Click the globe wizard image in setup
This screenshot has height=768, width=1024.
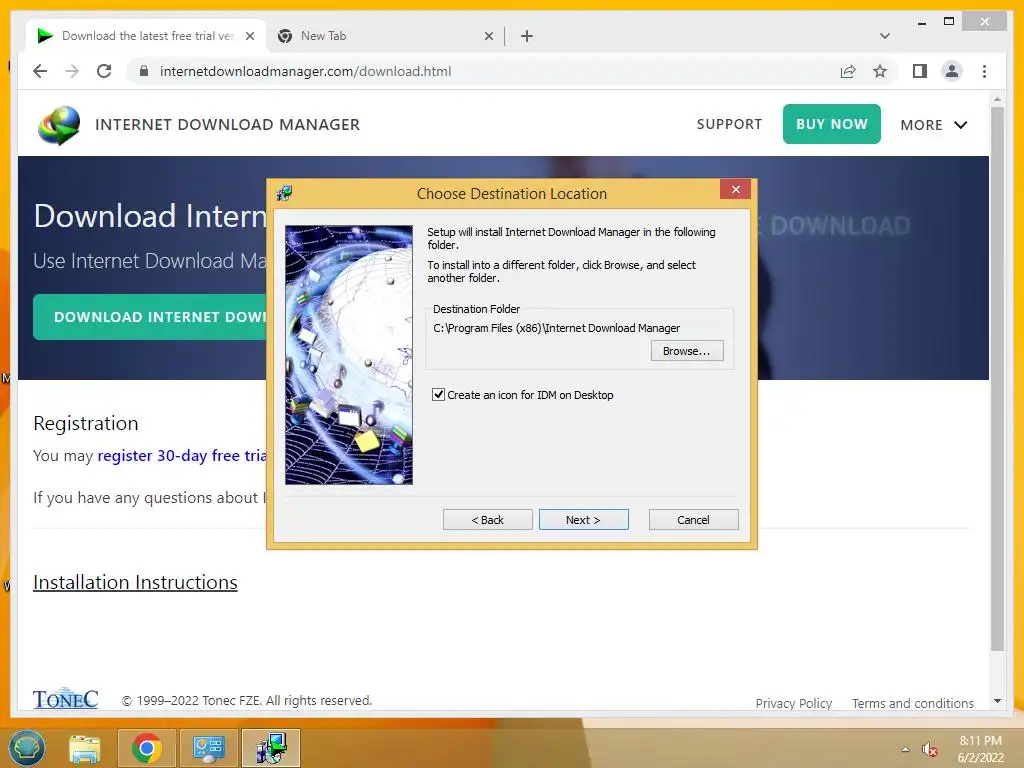[x=349, y=355]
